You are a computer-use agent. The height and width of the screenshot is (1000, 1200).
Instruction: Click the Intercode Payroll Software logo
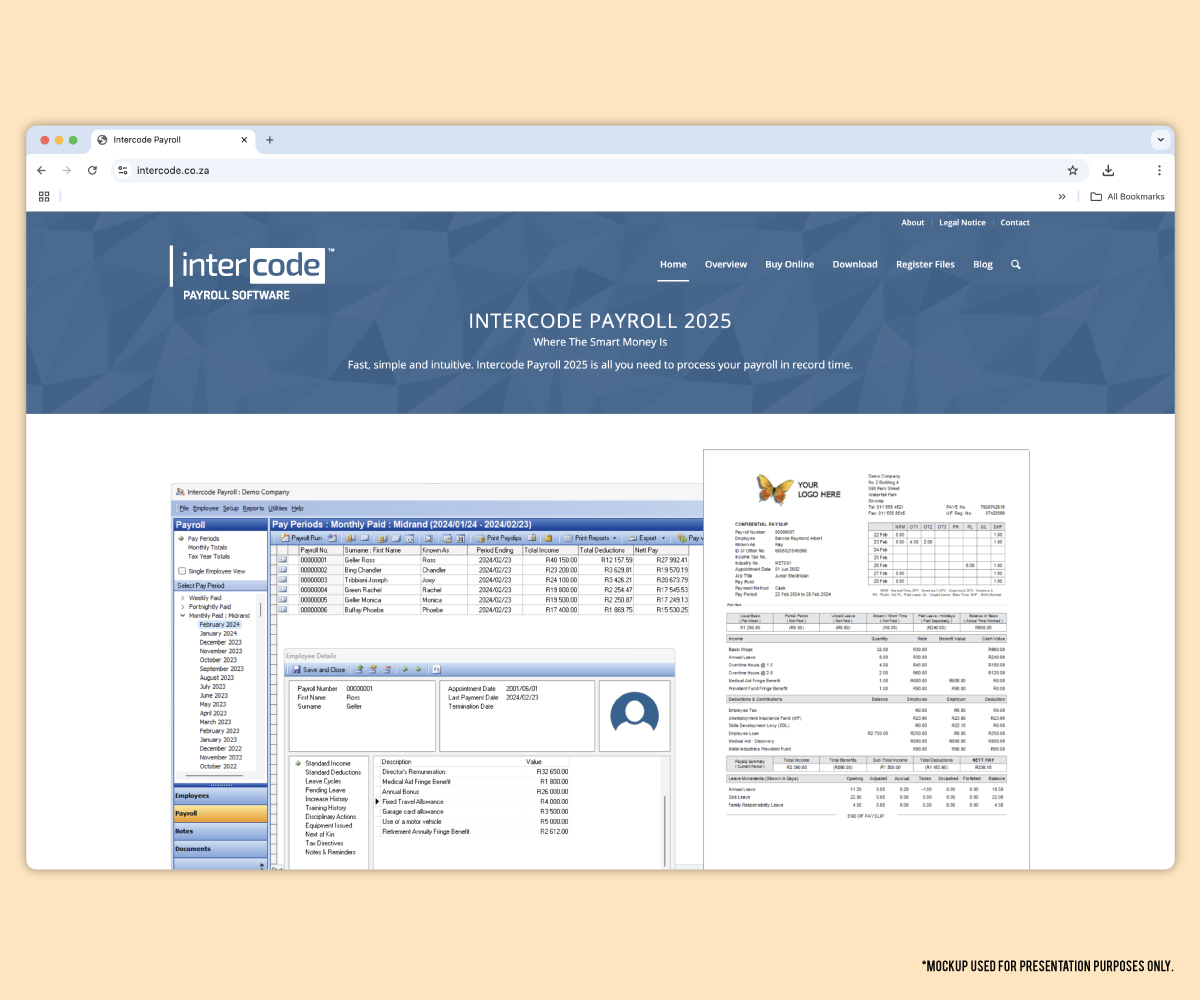[x=252, y=273]
